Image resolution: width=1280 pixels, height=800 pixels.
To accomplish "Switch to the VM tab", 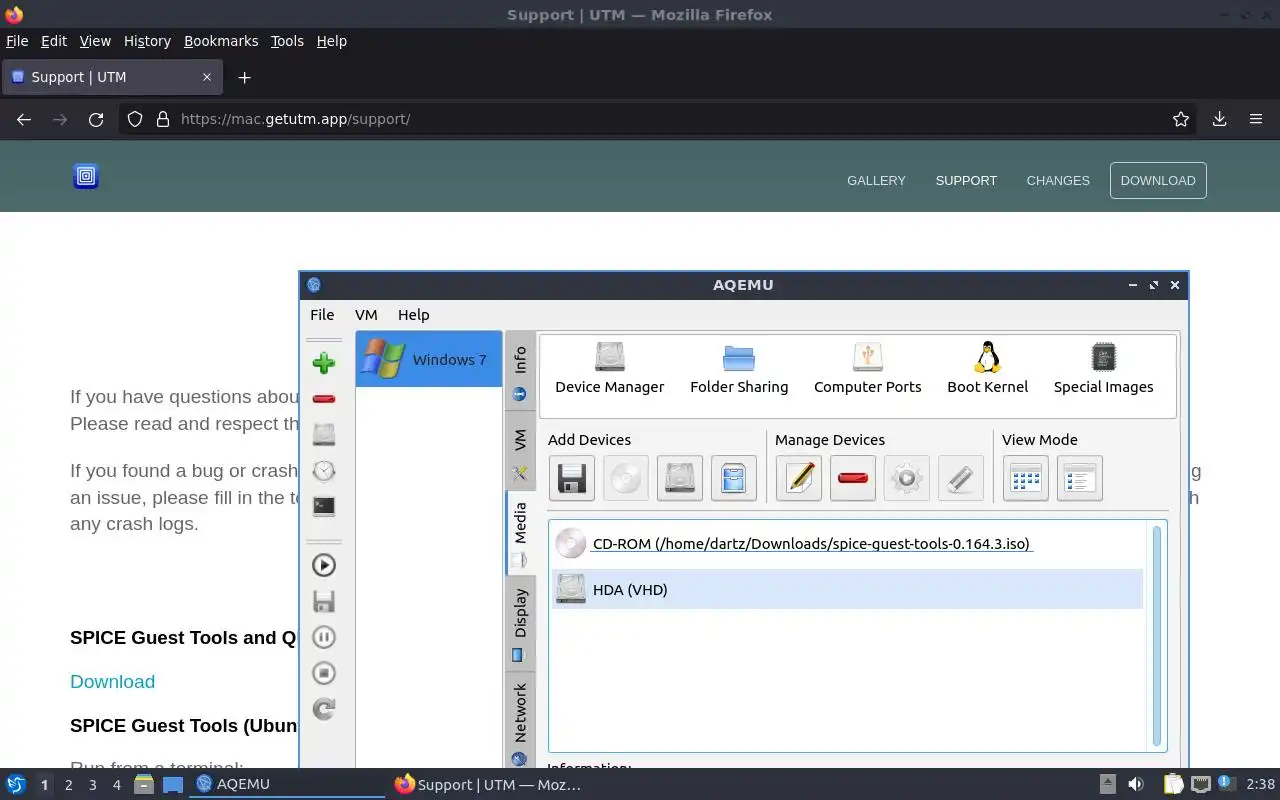I will point(520,450).
